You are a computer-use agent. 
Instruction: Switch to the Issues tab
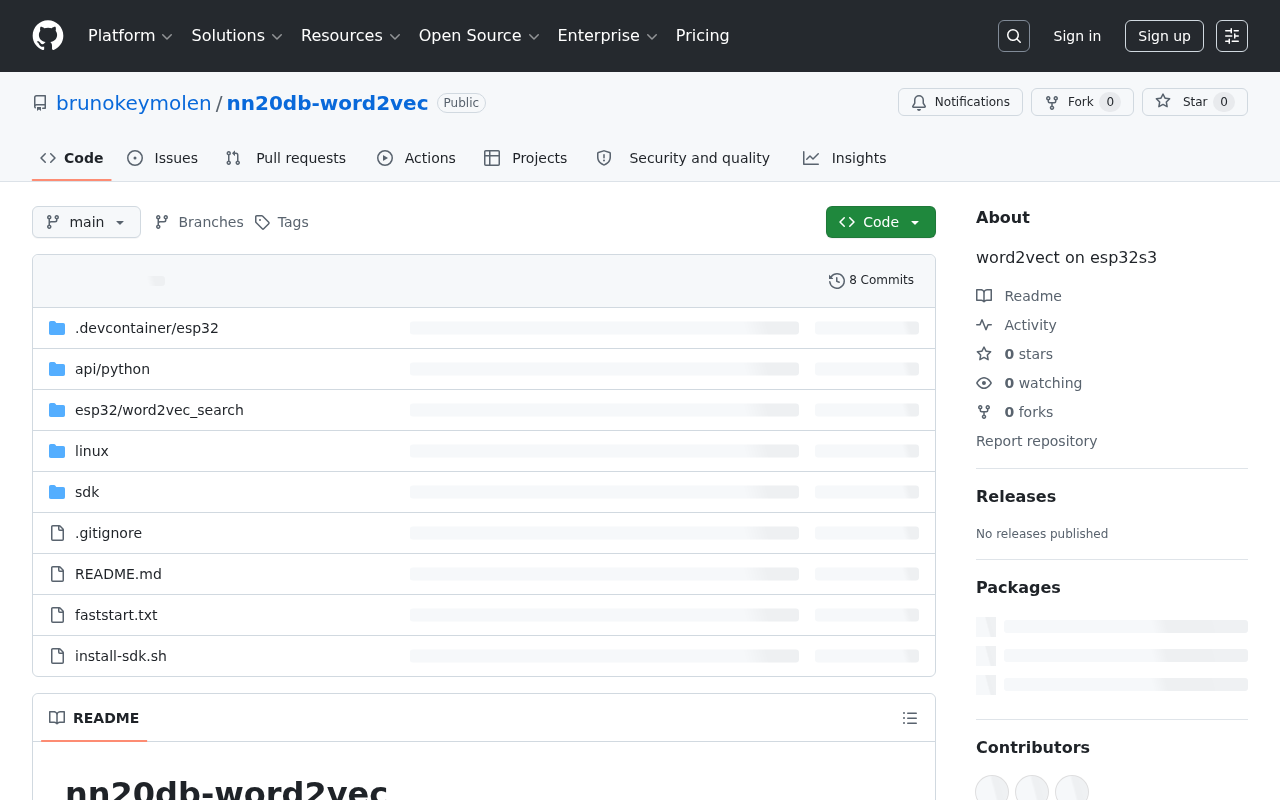click(x=163, y=158)
